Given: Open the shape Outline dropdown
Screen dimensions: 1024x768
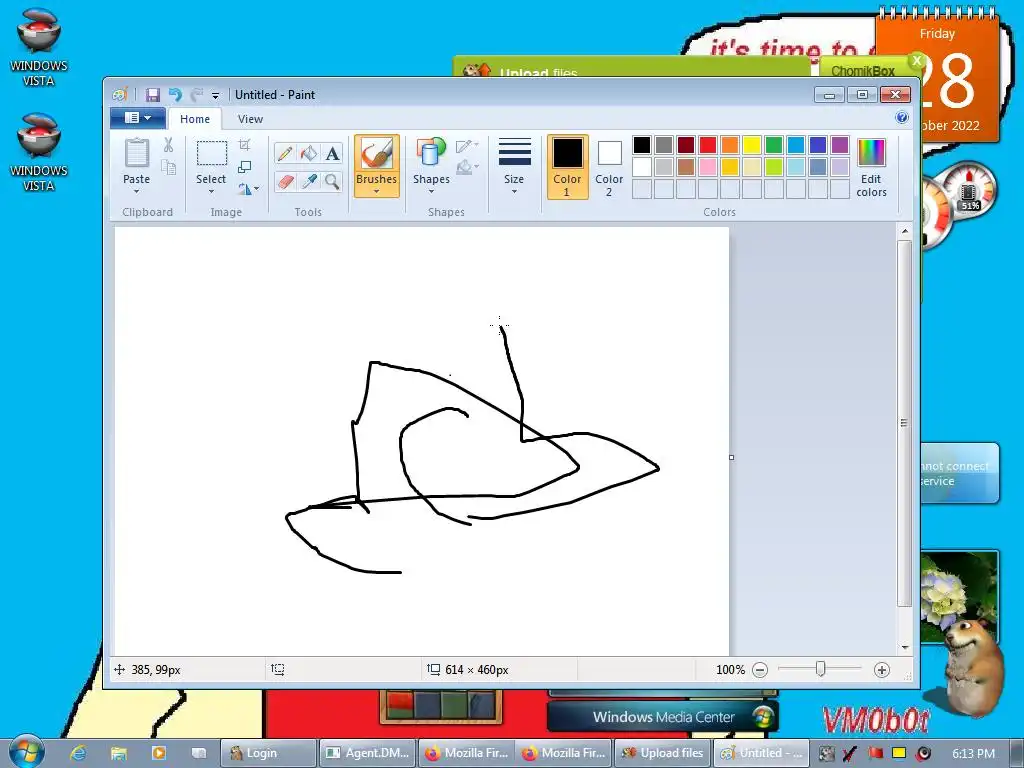Looking at the screenshot, I should pos(467,146).
